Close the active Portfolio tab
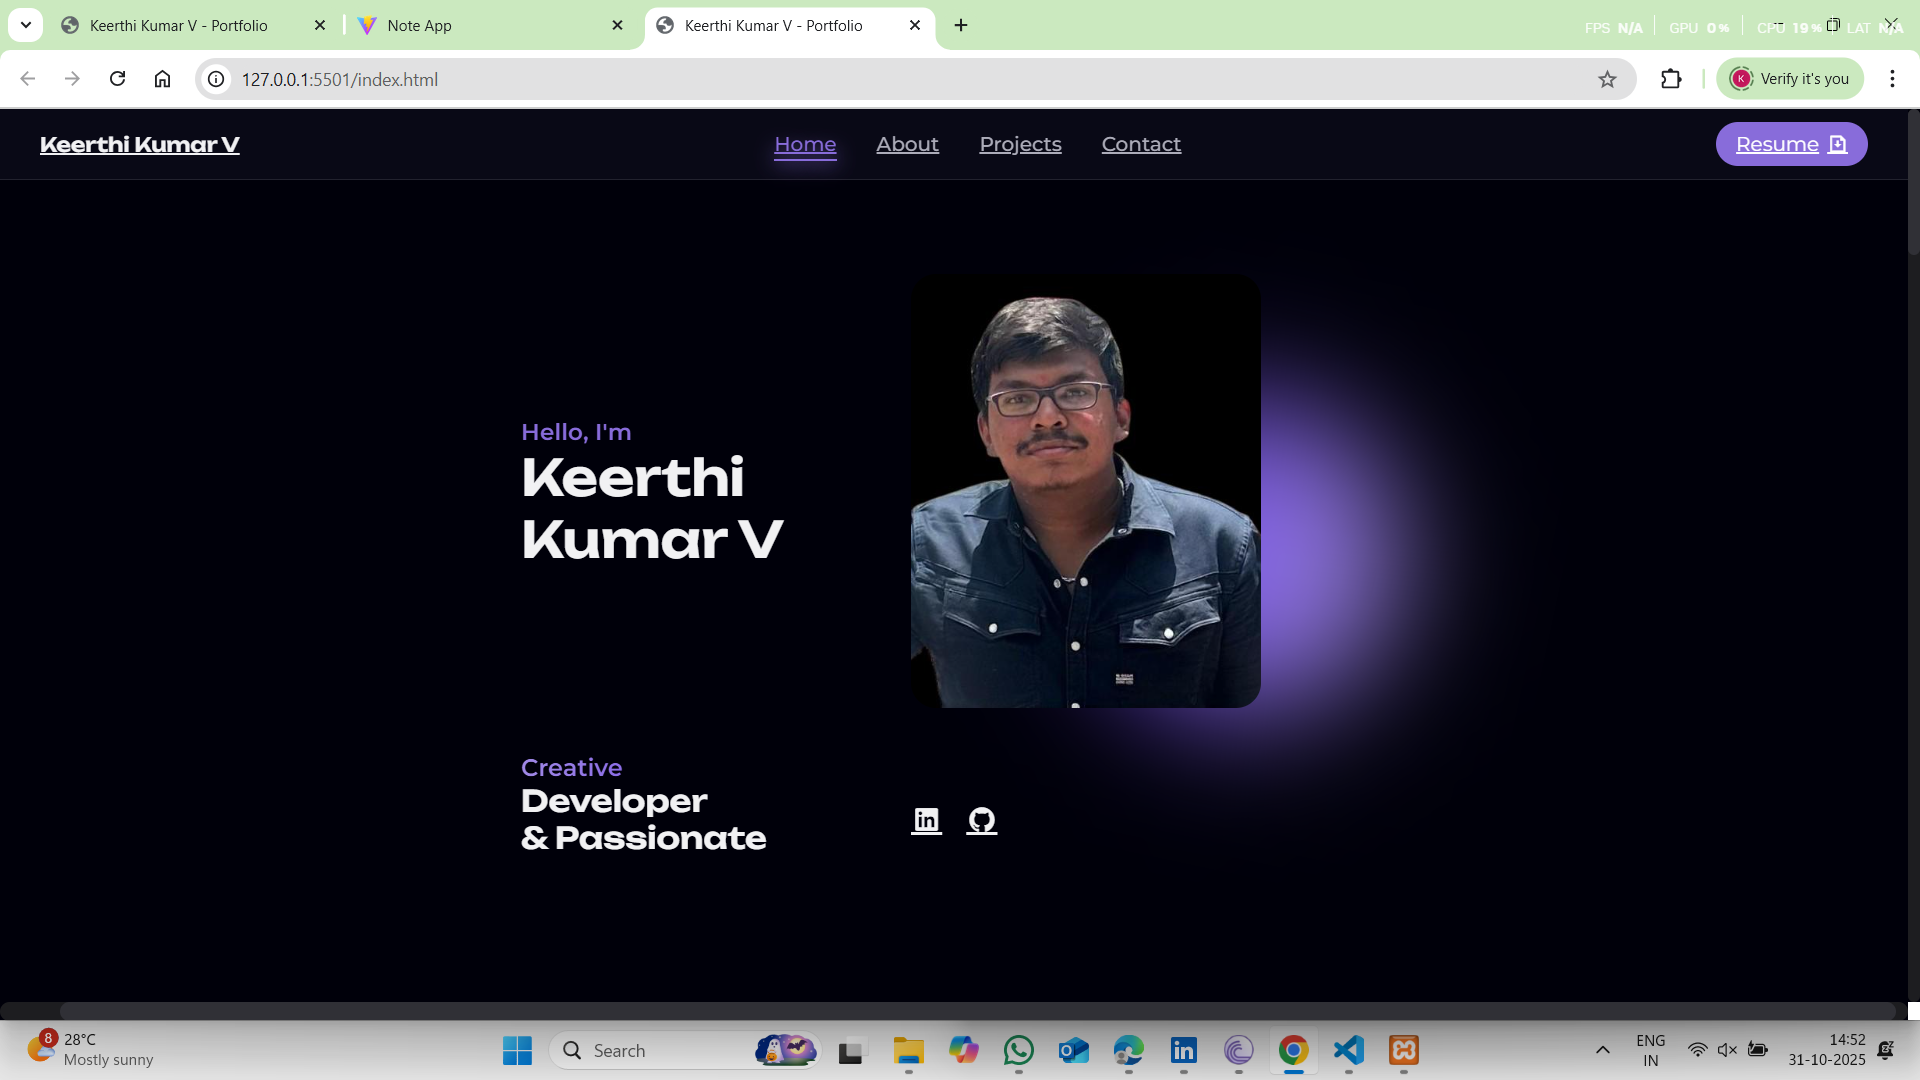 pos(915,25)
